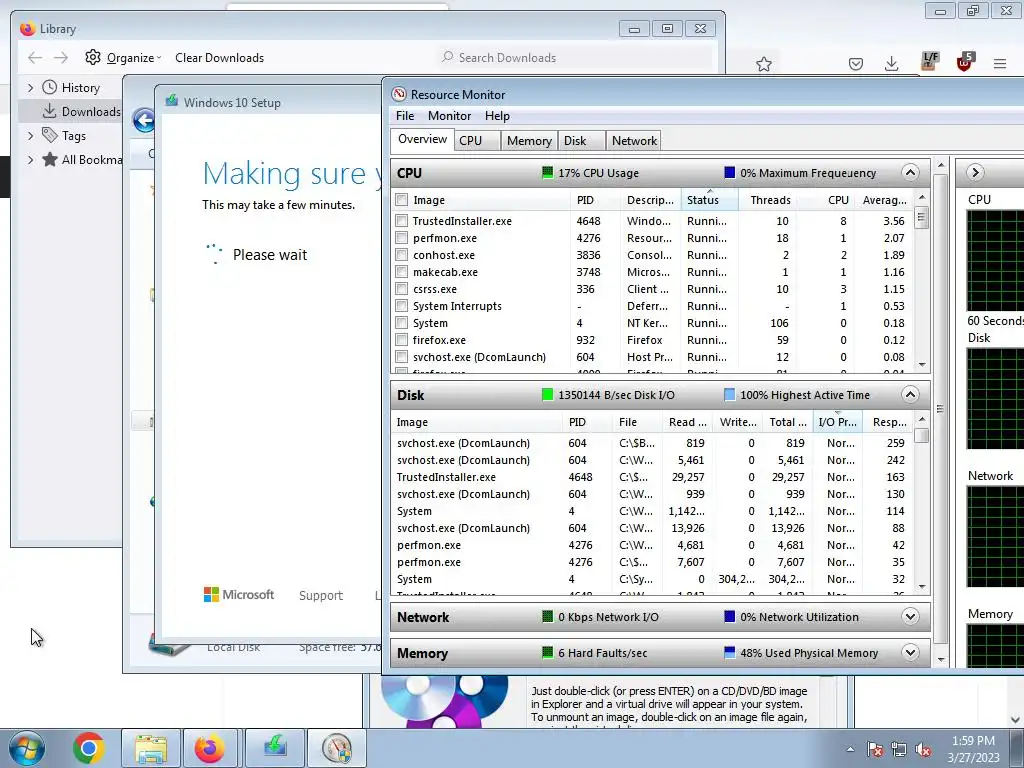Toggle the select-all Image header checkbox

pos(402,200)
